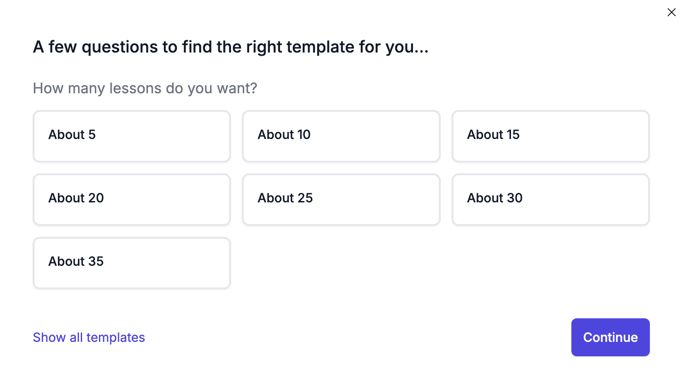Skip the questions and show all templates

(x=89, y=337)
